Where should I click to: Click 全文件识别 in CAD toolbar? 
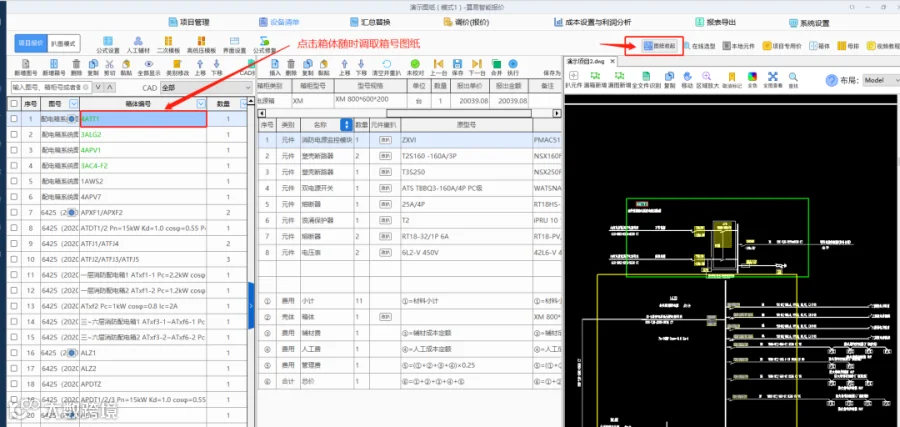click(x=646, y=80)
